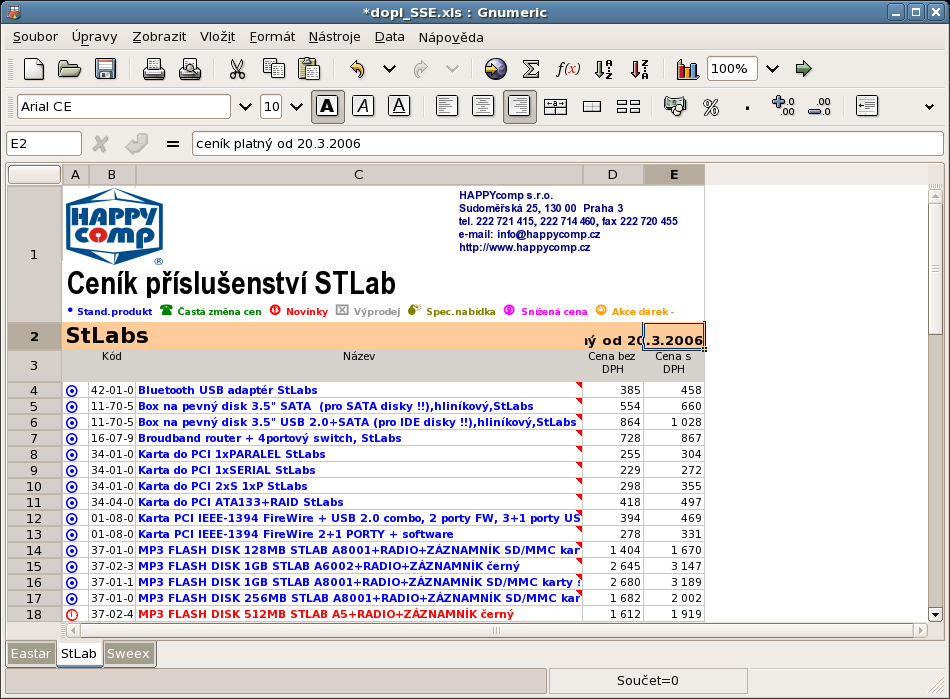Merge cells icon in format toolbar
Screen dimensions: 950x699
point(592,107)
